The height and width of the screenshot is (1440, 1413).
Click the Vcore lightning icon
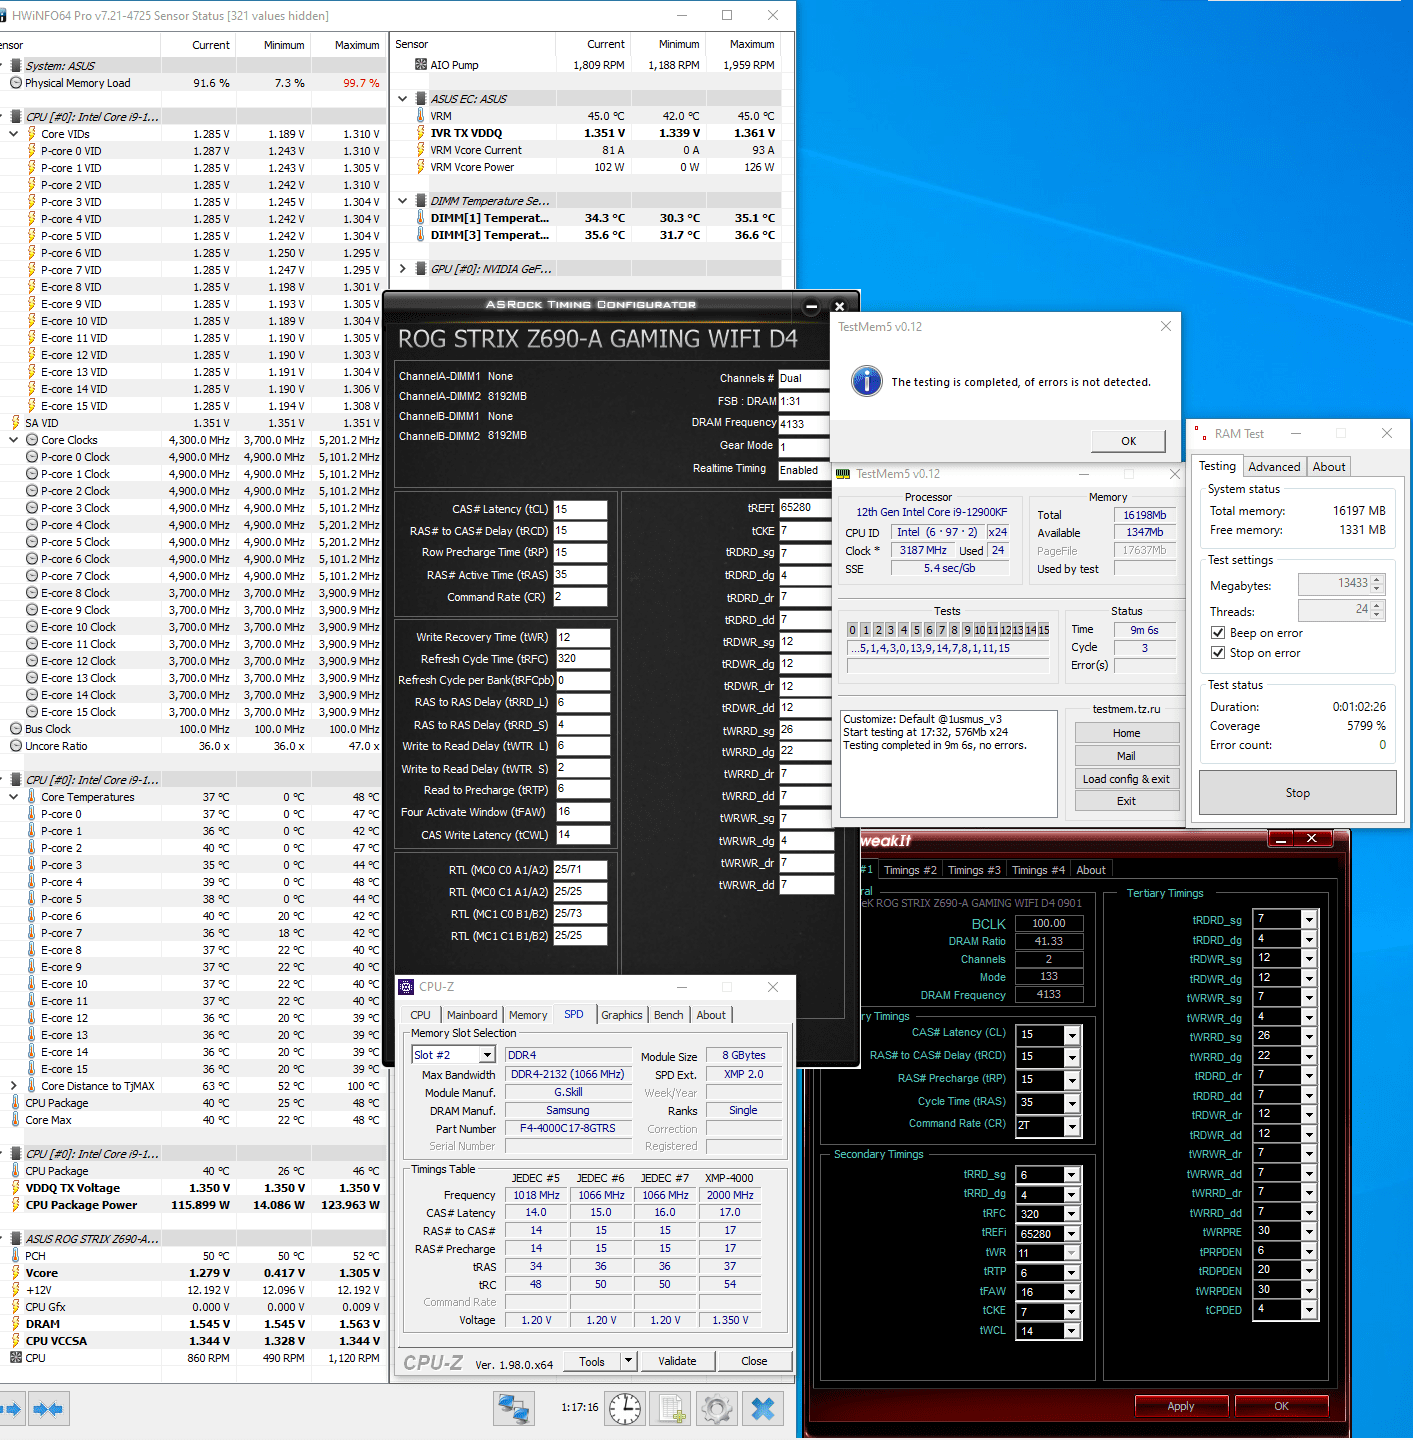tap(16, 1273)
